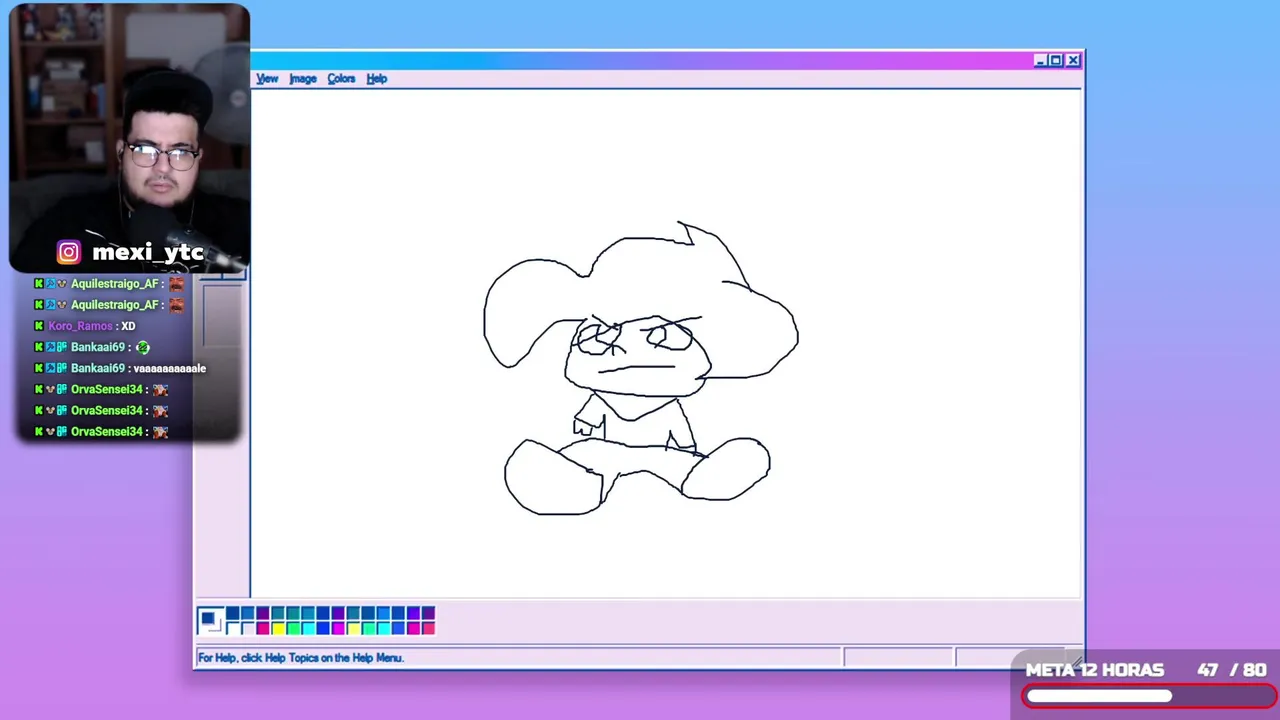Screen dimensions: 1280x720
Task: Click the current foreground/background color indicator box
Action: (210, 621)
